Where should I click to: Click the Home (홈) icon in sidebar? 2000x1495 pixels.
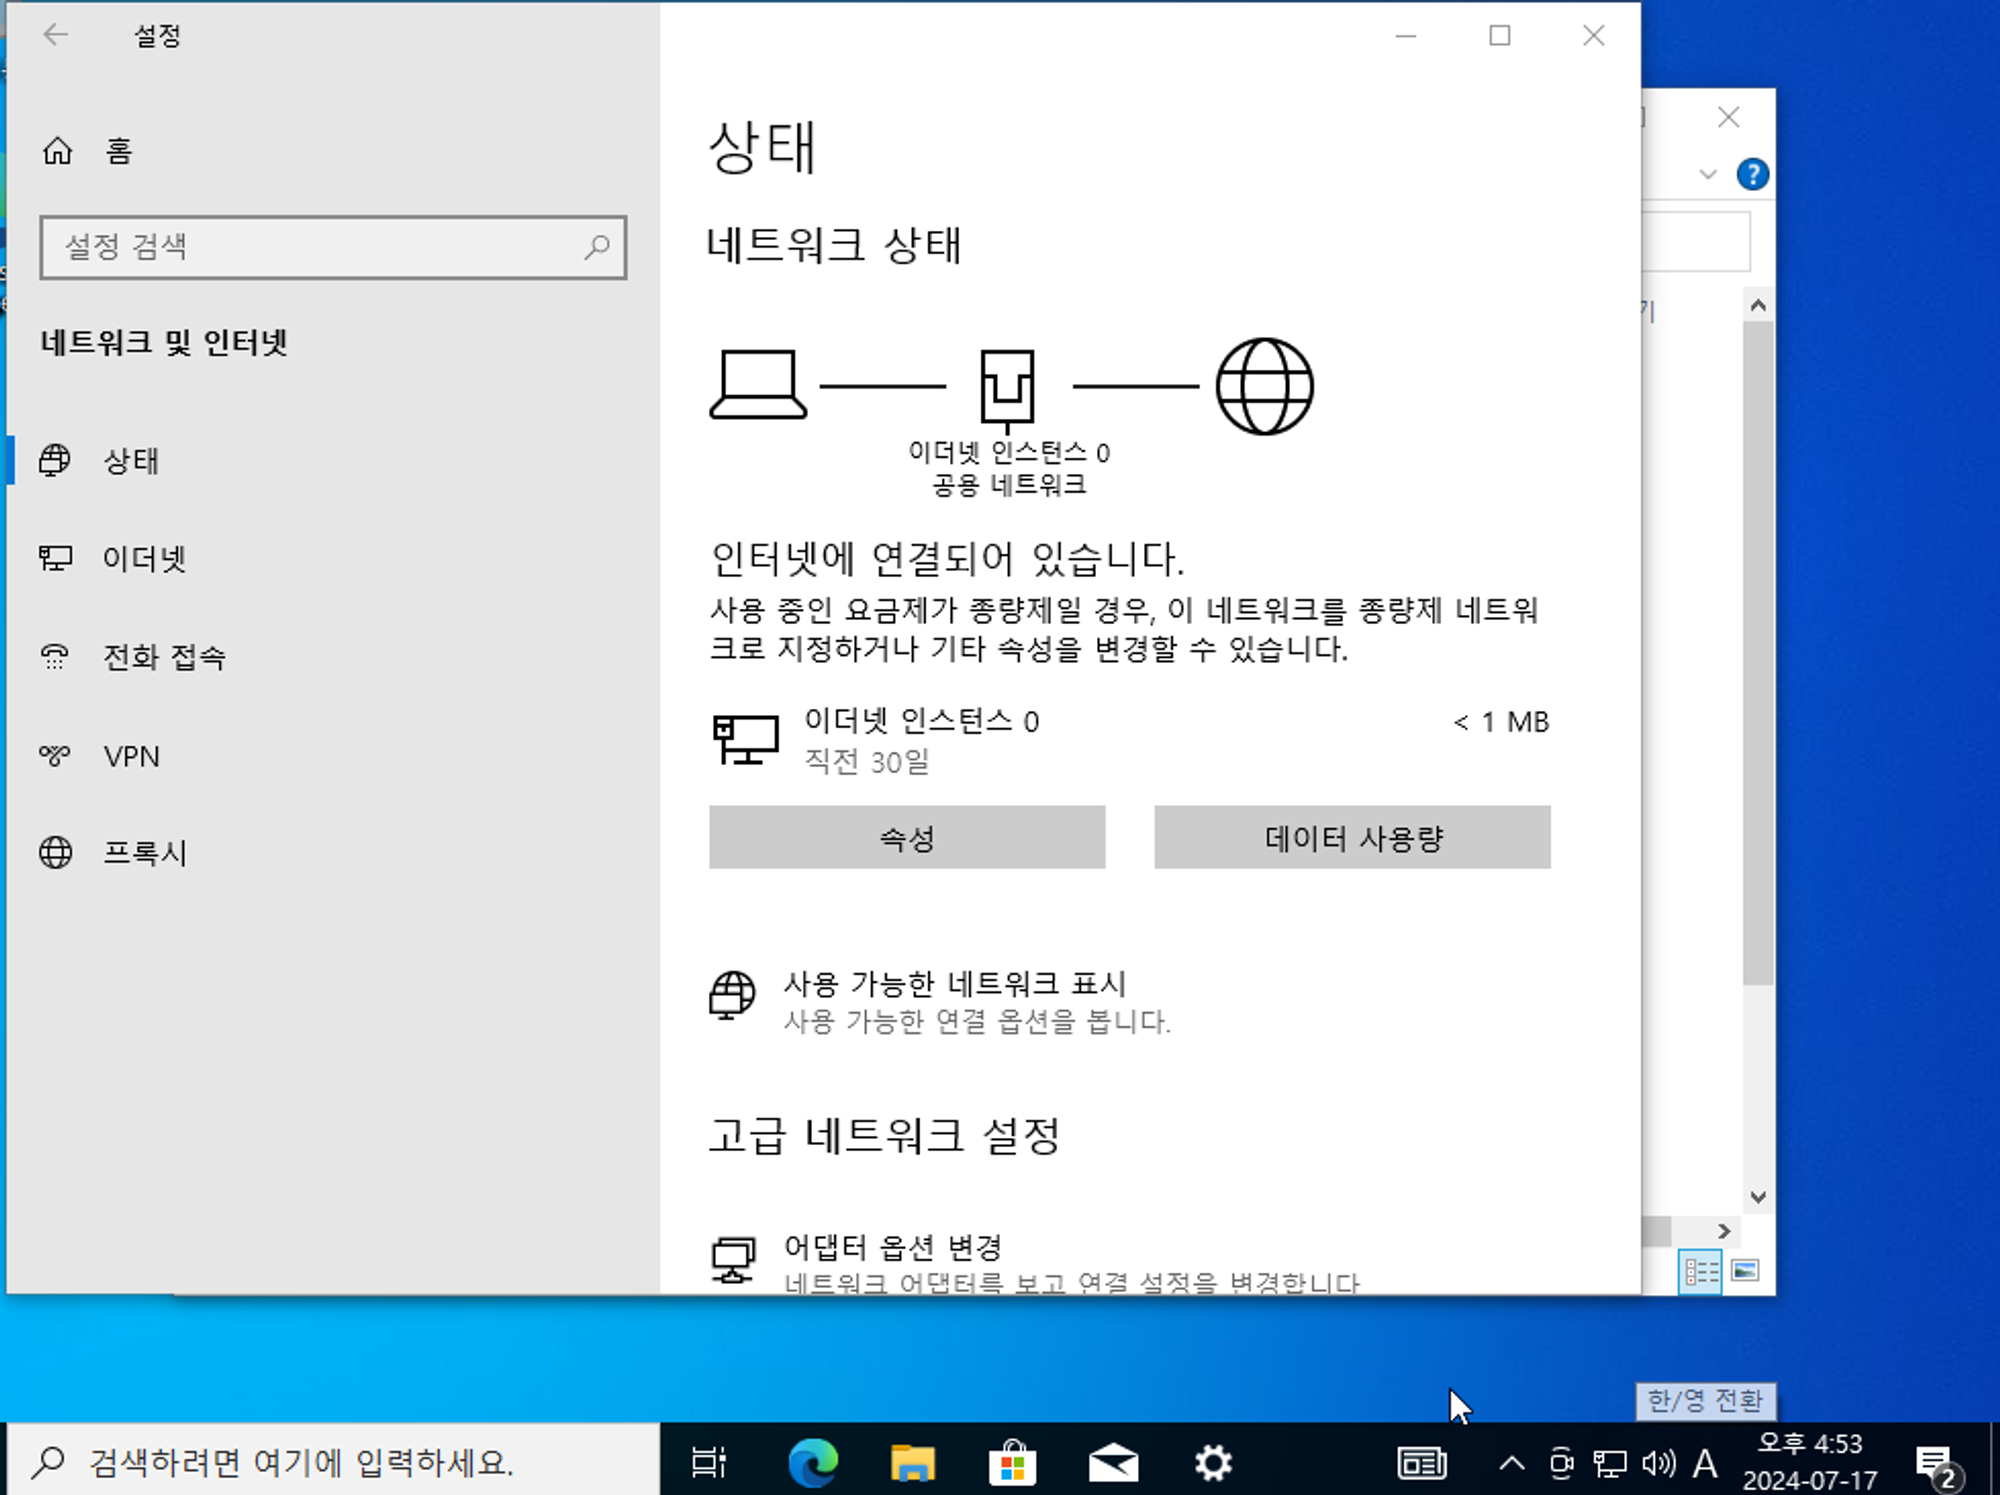tap(58, 151)
